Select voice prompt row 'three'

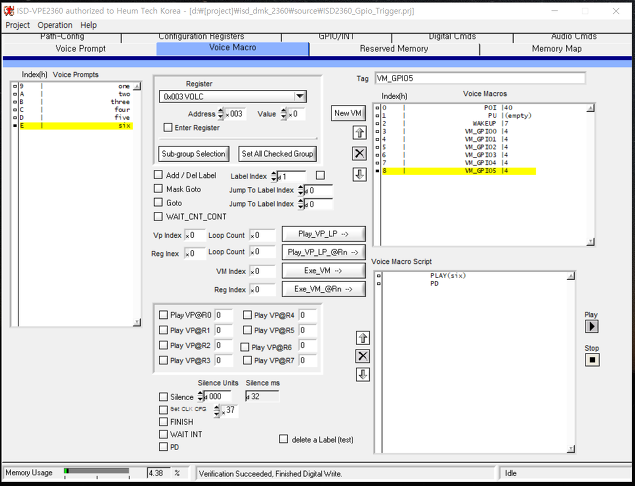(x=76, y=102)
